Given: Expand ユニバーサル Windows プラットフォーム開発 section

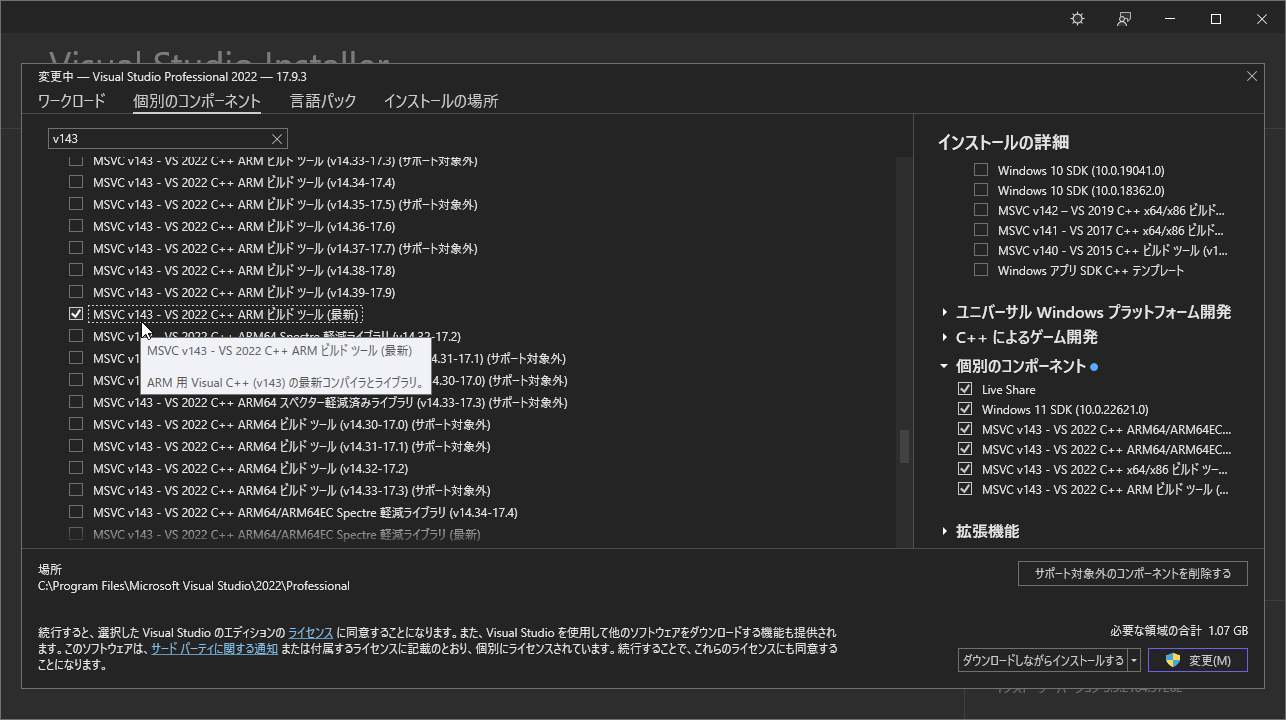Looking at the screenshot, I should pyautogui.click(x=944, y=312).
